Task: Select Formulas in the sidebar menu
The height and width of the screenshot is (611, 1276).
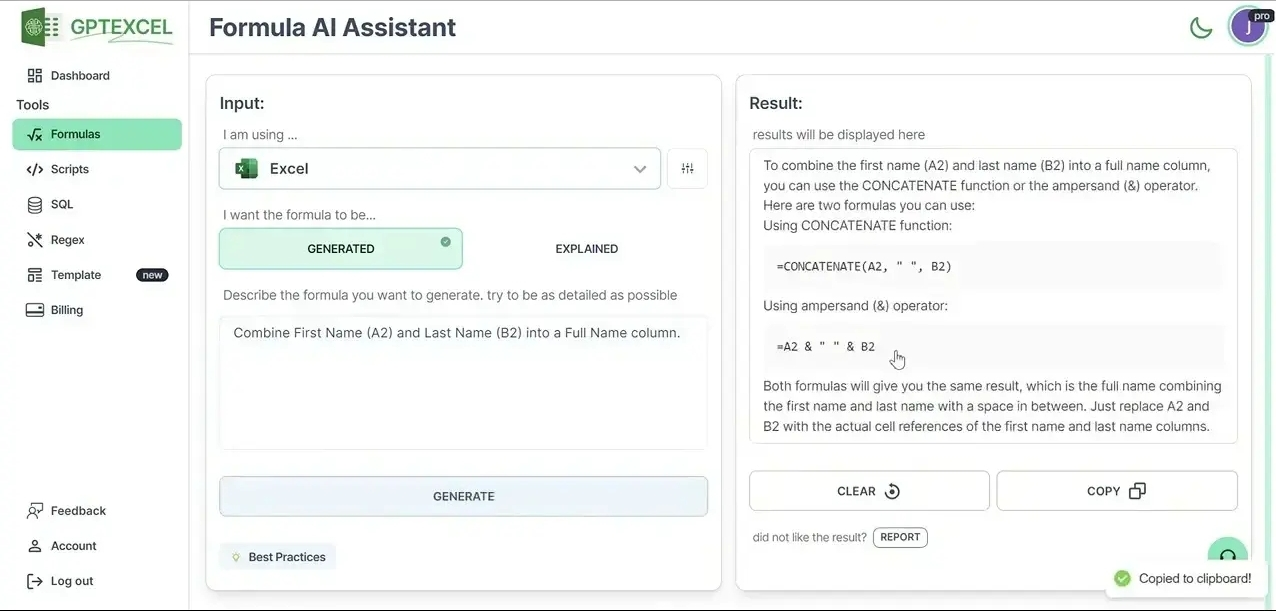Action: click(70, 133)
